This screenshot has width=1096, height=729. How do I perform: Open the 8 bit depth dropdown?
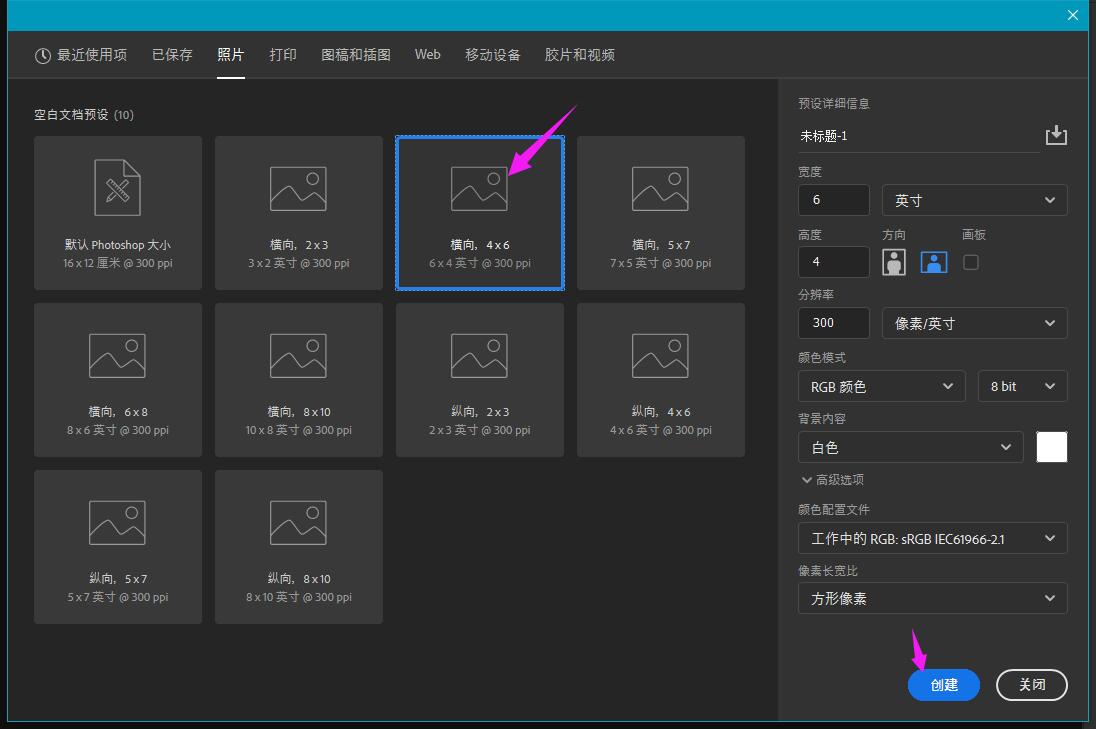click(1023, 386)
